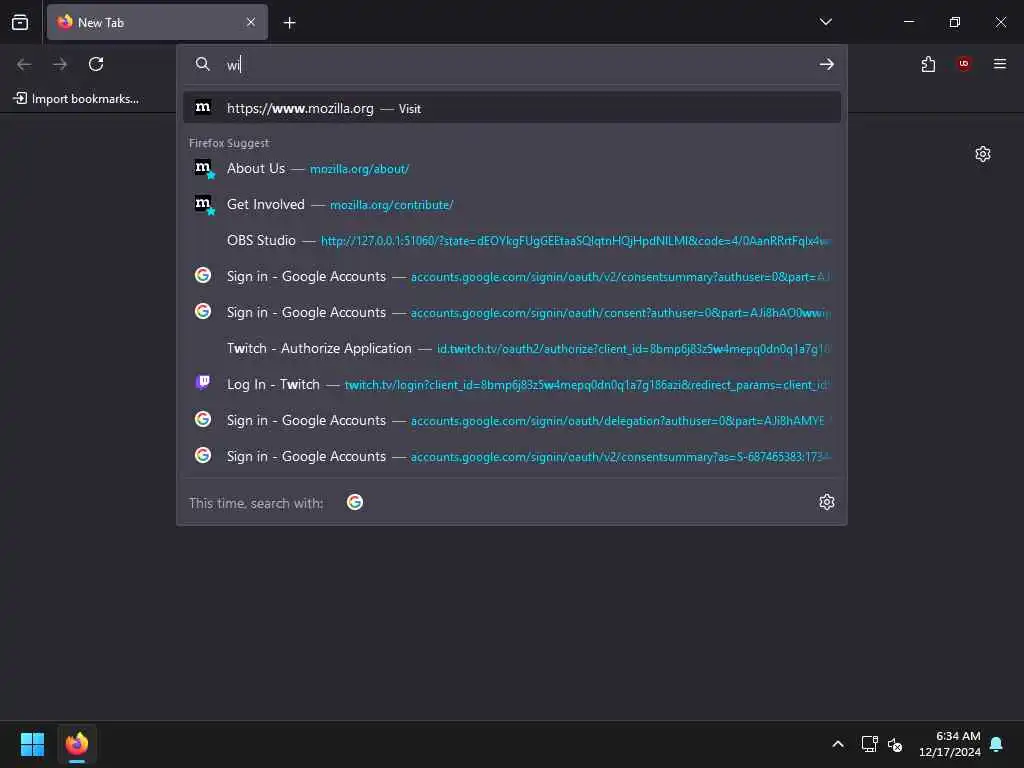Search with Google one-off engine icon

coord(355,502)
